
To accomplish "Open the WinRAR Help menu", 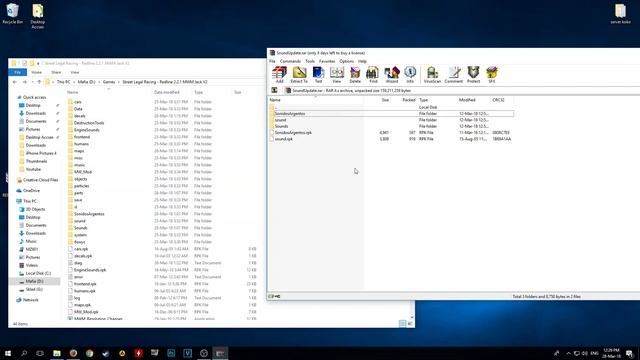I will [x=362, y=61].
